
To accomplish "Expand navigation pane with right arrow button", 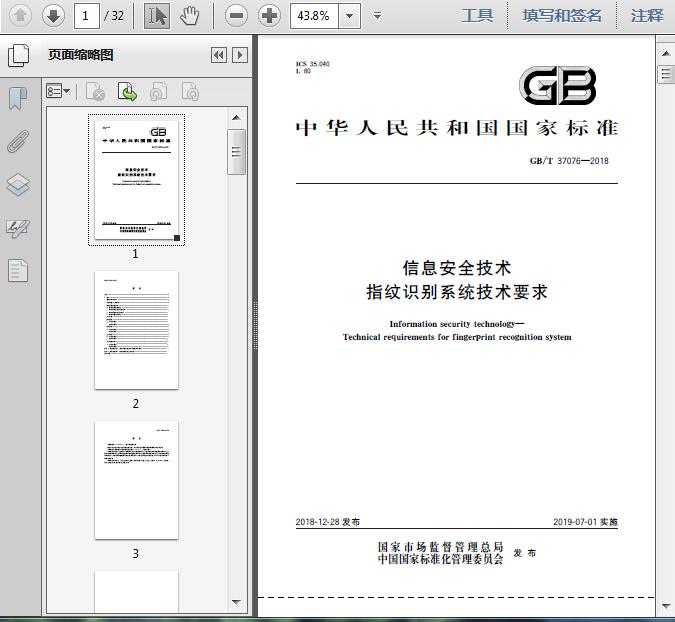I will 240,55.
